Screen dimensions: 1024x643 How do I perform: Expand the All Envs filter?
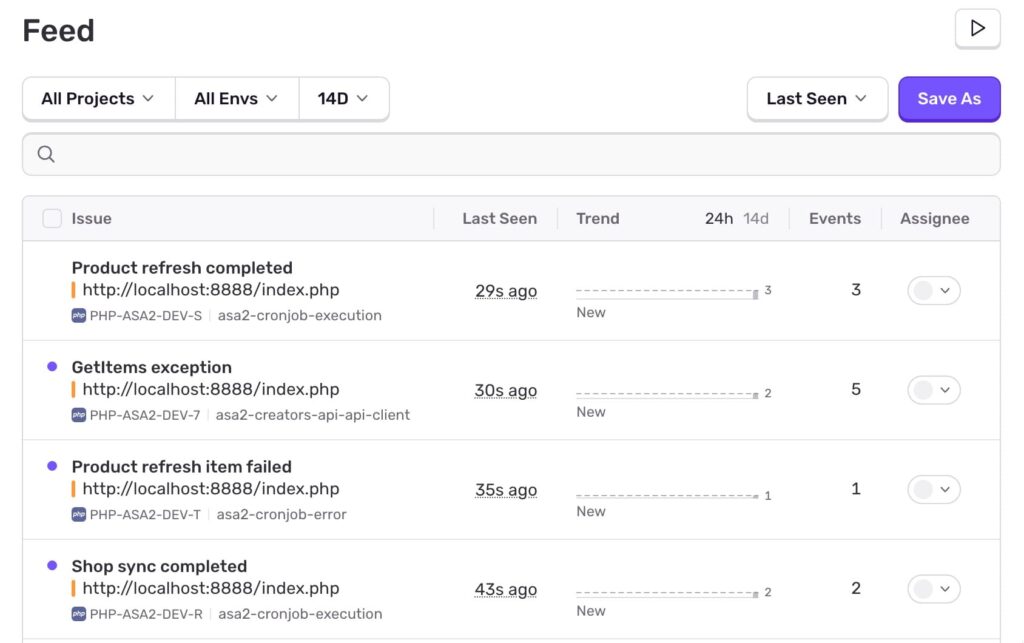click(236, 99)
